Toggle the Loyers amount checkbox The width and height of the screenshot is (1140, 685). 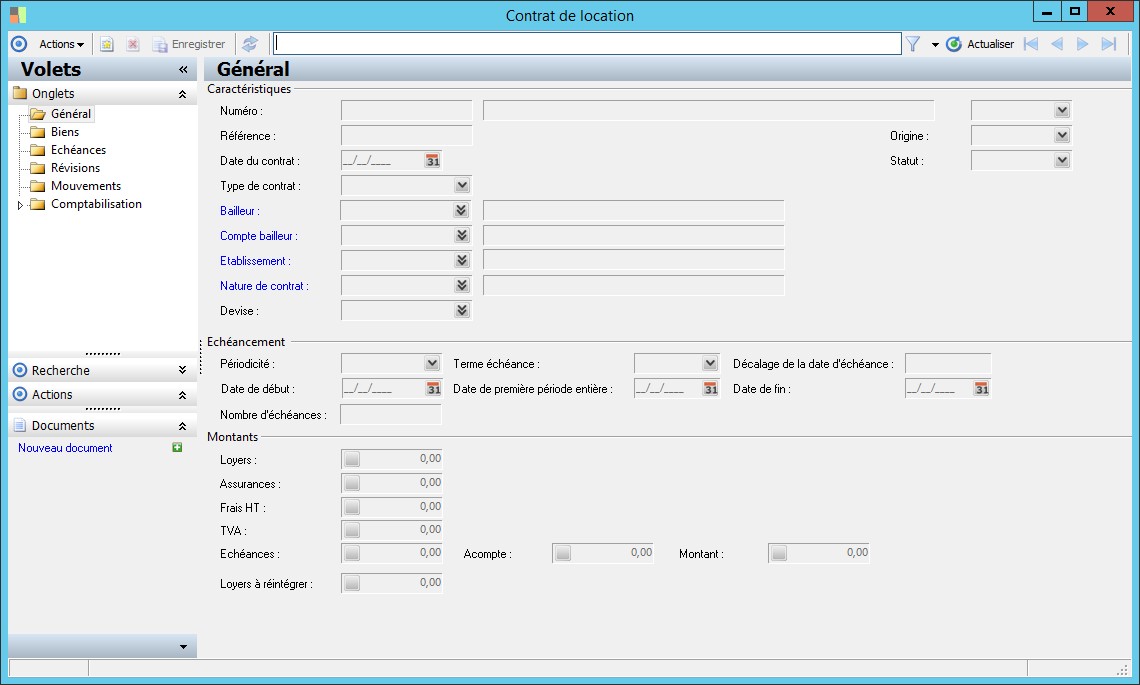pos(352,460)
